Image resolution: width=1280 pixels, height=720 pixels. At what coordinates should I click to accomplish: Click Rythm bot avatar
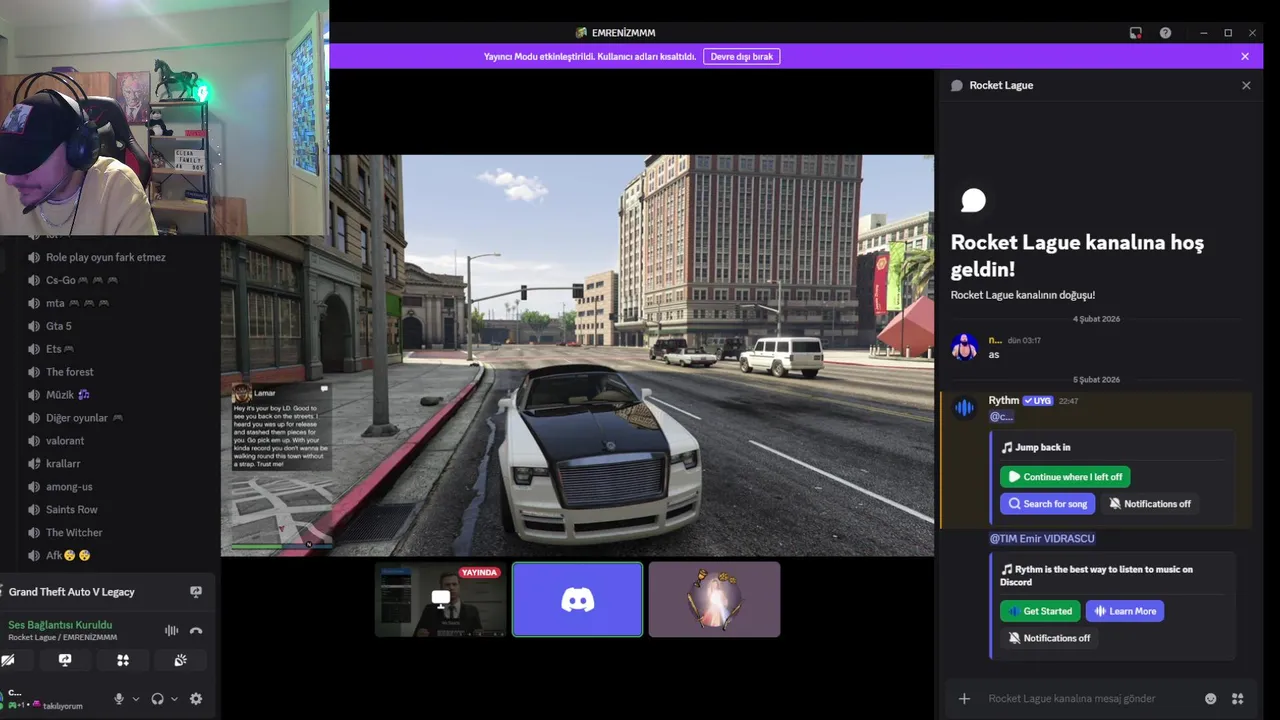click(x=964, y=408)
